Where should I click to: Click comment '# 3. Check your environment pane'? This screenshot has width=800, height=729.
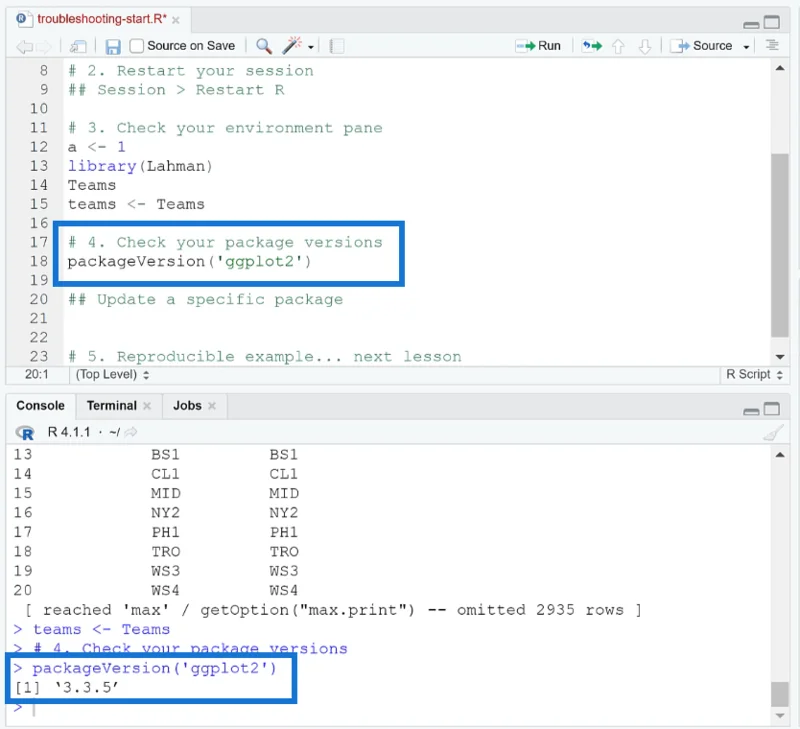(x=225, y=128)
